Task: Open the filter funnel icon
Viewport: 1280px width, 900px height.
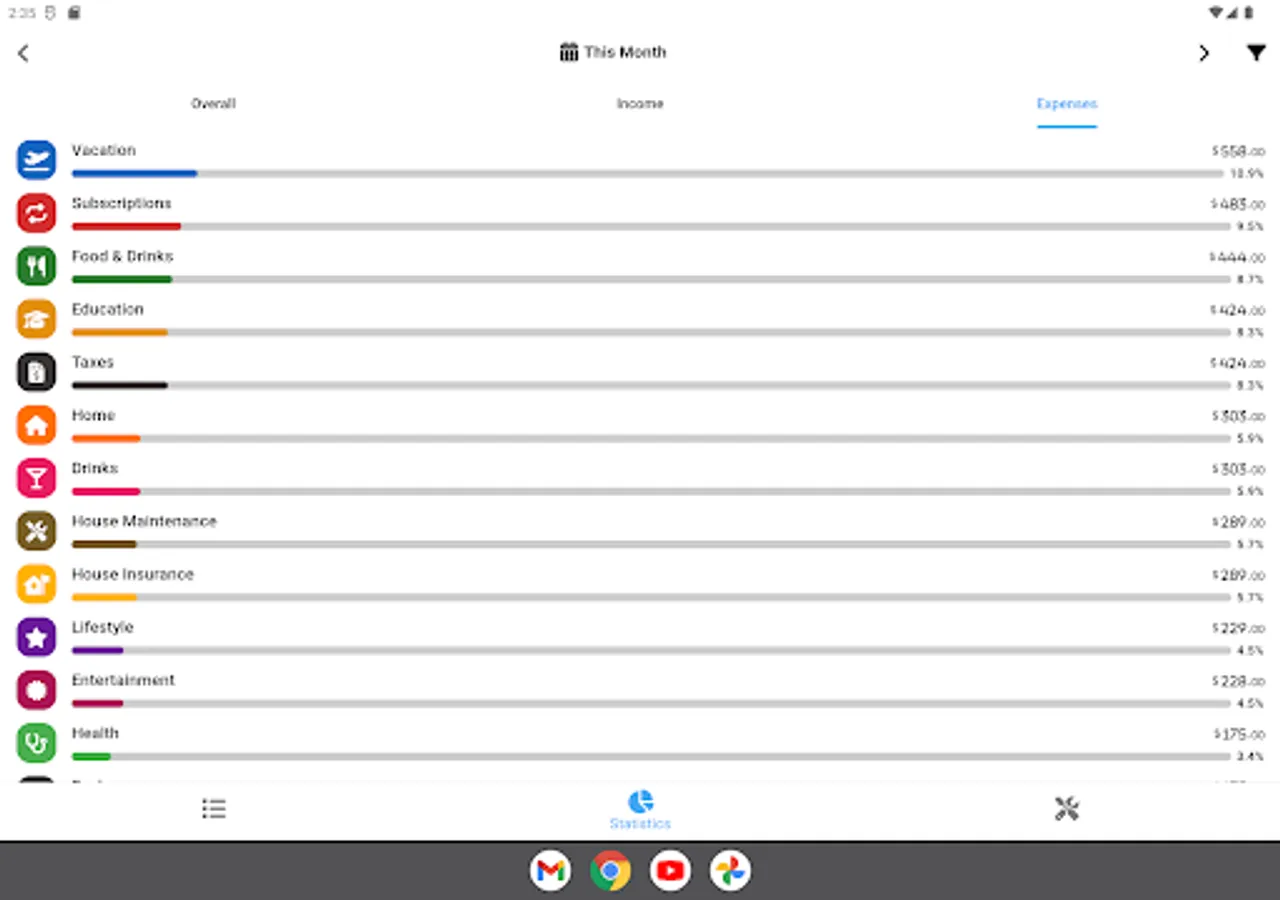Action: tap(1256, 53)
